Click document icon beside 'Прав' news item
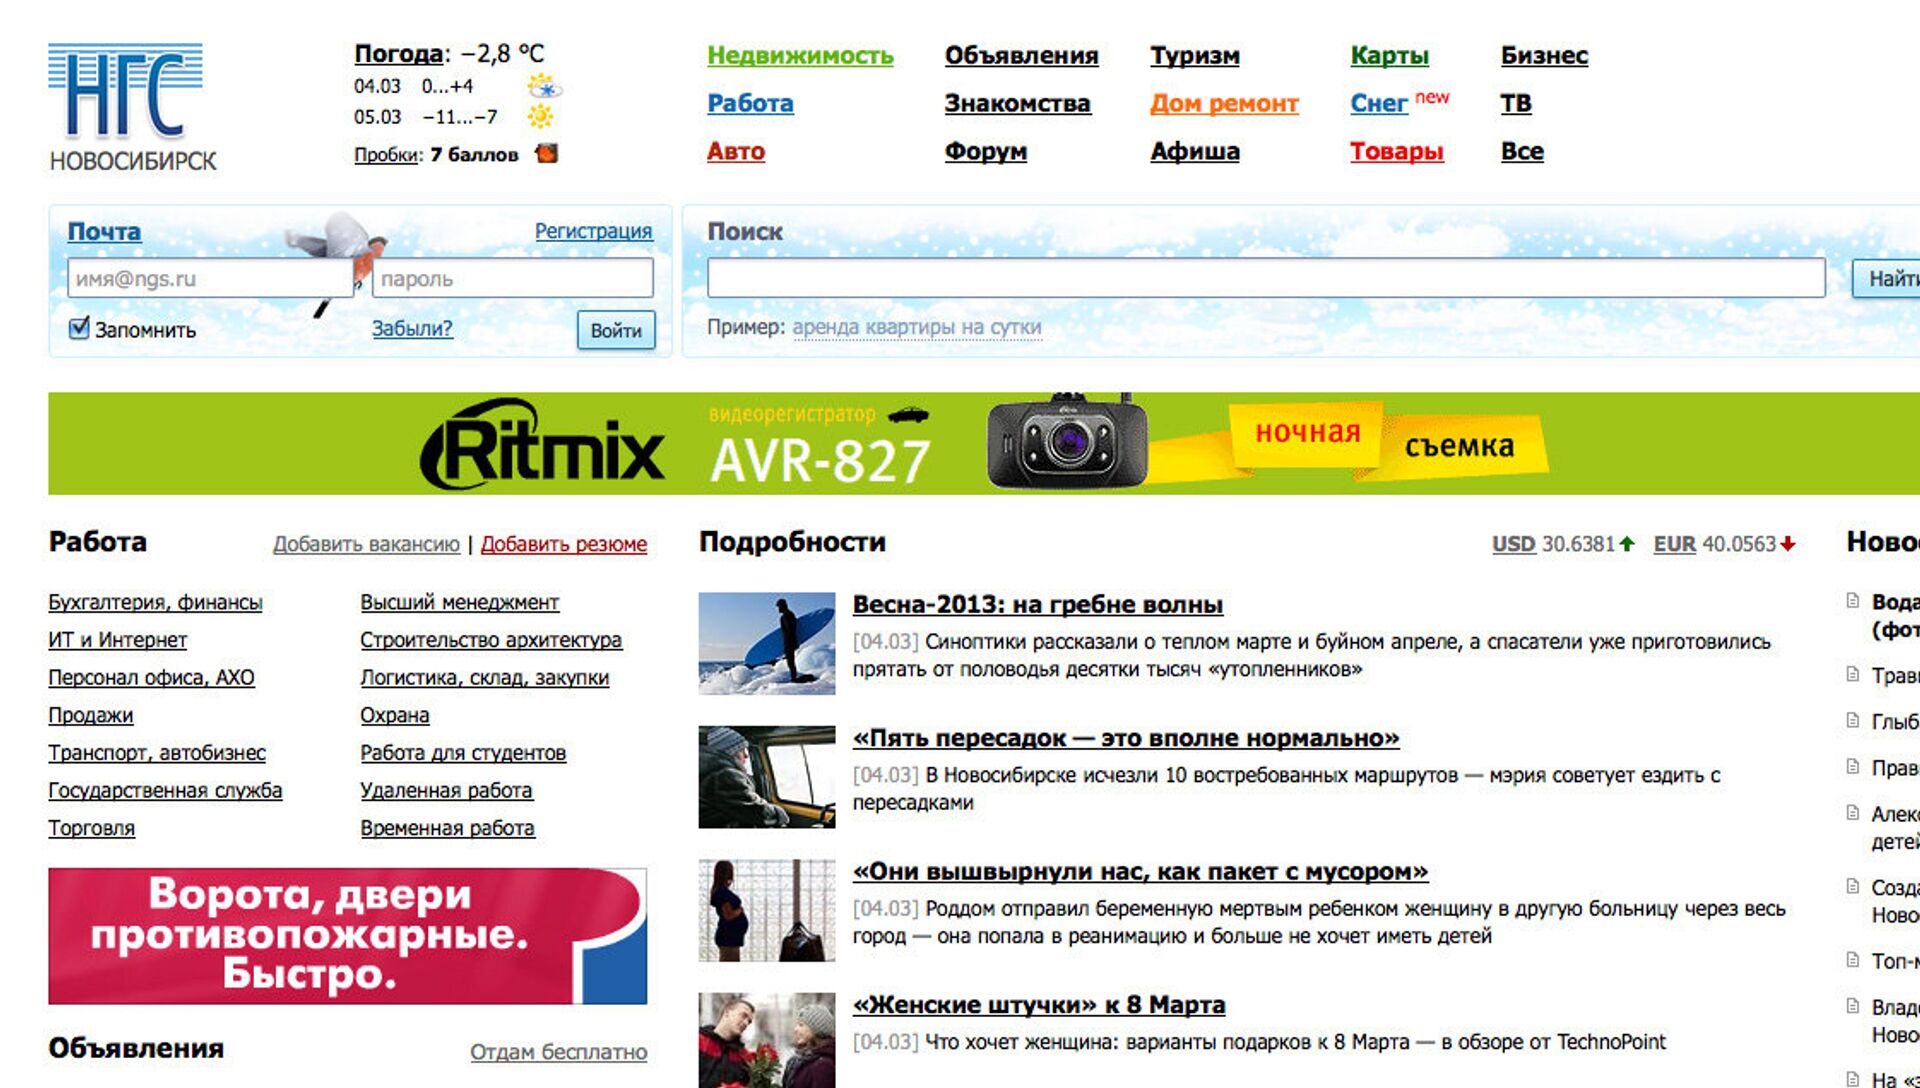This screenshot has height=1088, width=1920. pos(1852,766)
